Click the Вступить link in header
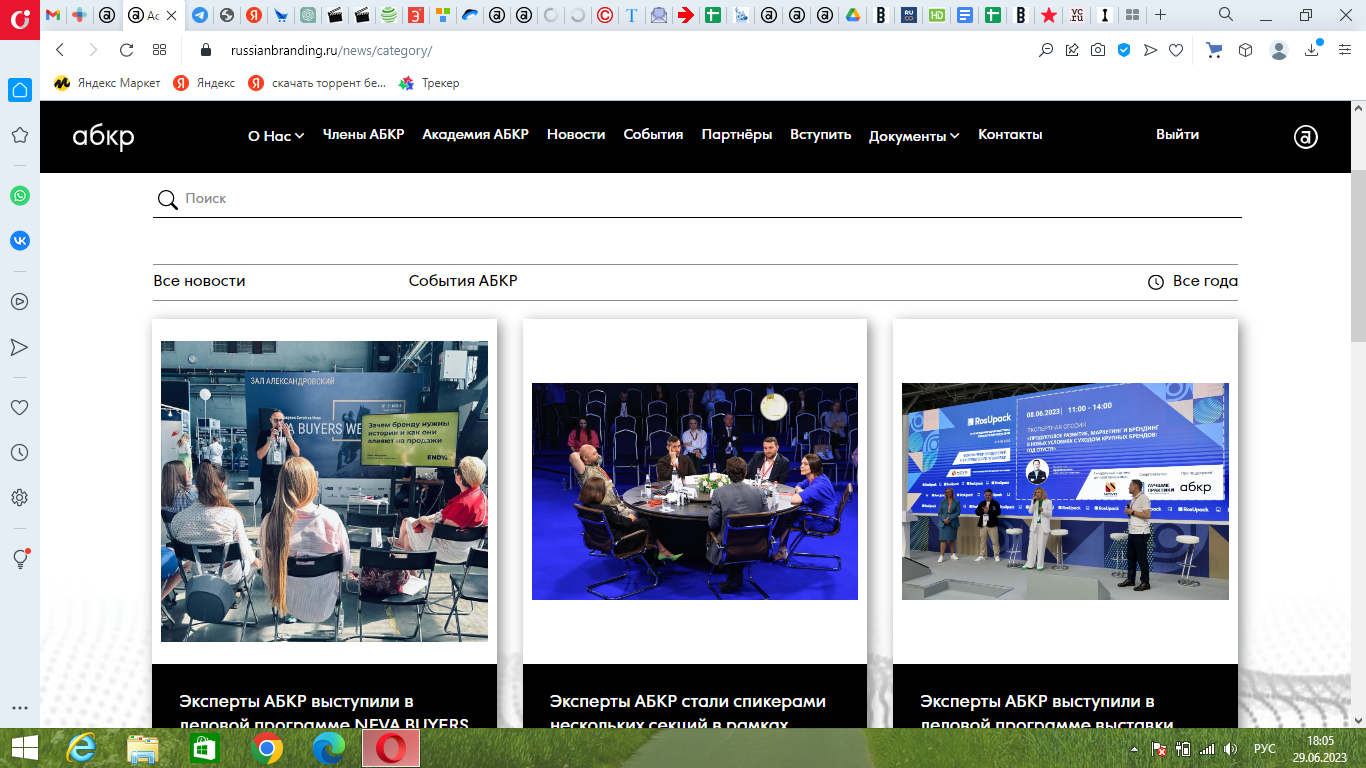The height and width of the screenshot is (768, 1366). point(821,134)
